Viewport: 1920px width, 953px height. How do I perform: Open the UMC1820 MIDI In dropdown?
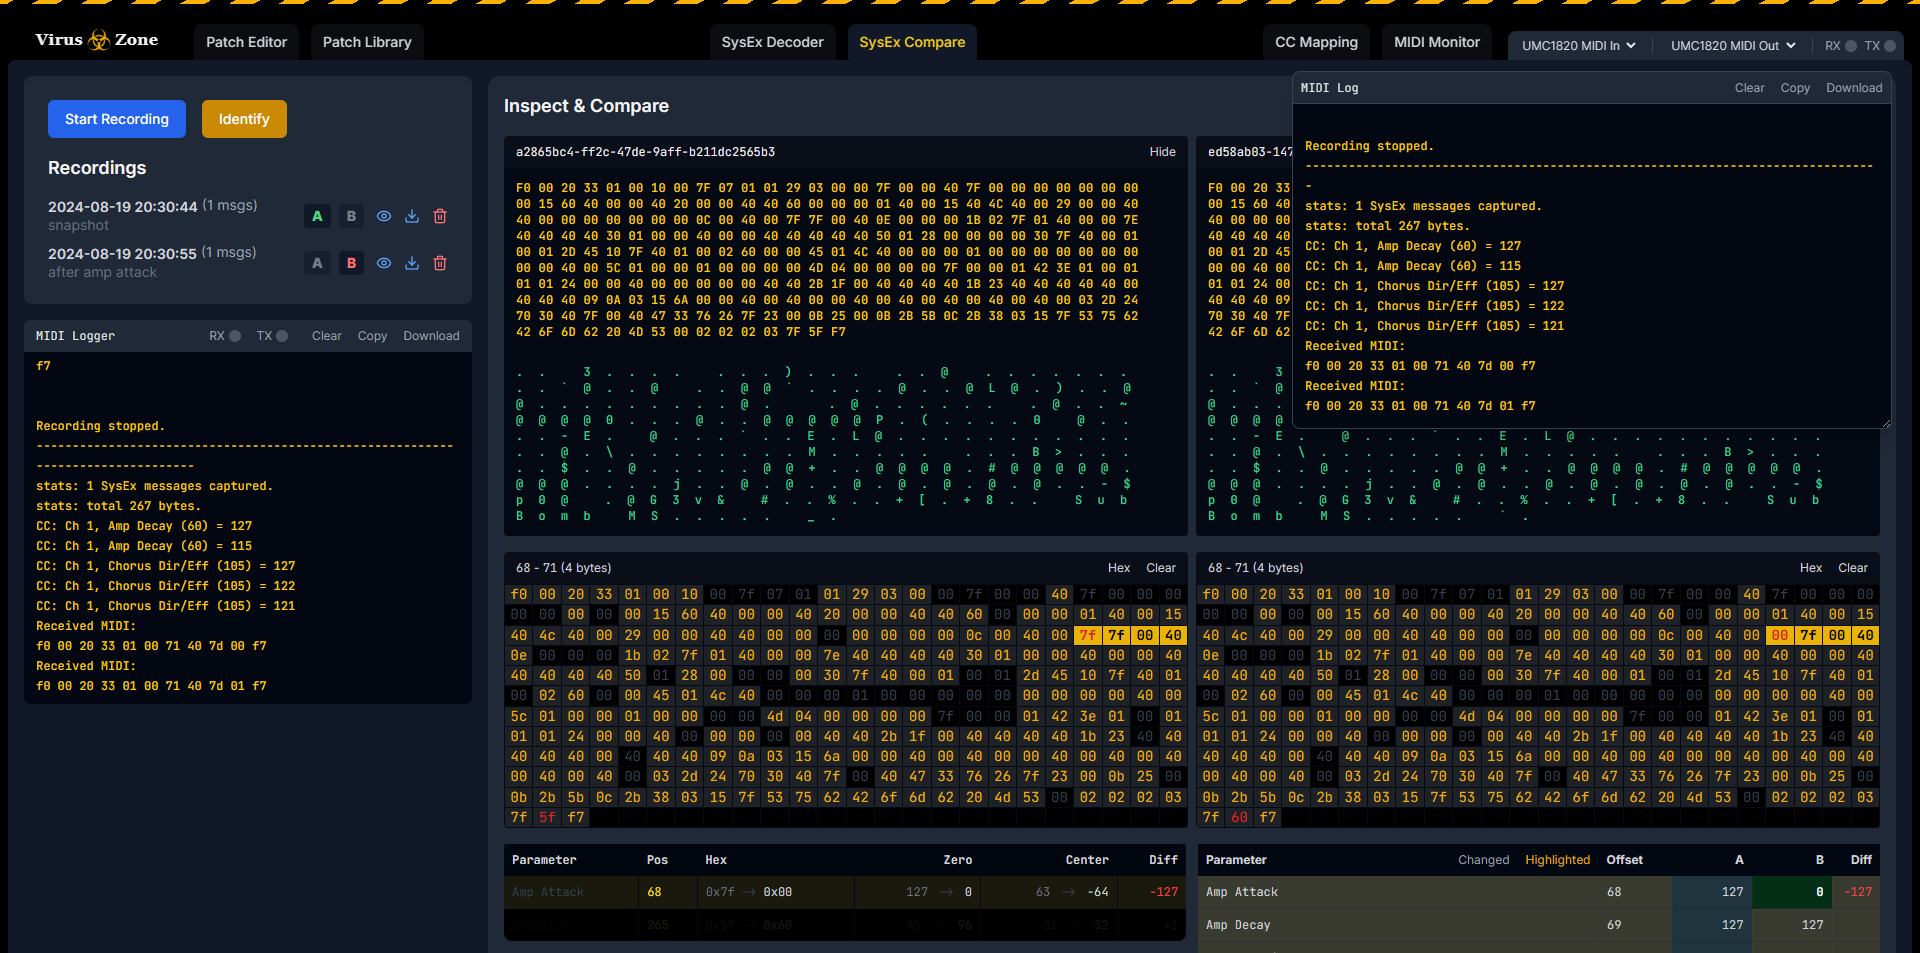(x=1578, y=46)
